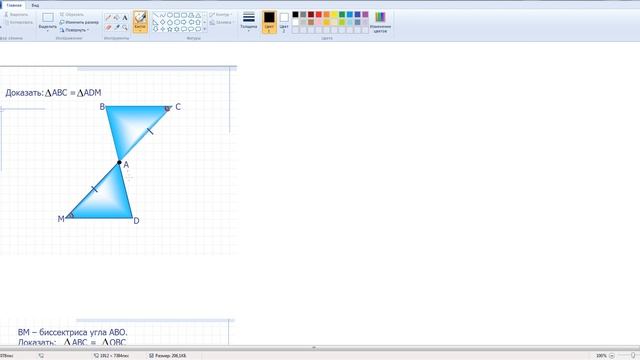Pick the purple color swatch
This screenshot has height=360, width=640.
[365, 14]
